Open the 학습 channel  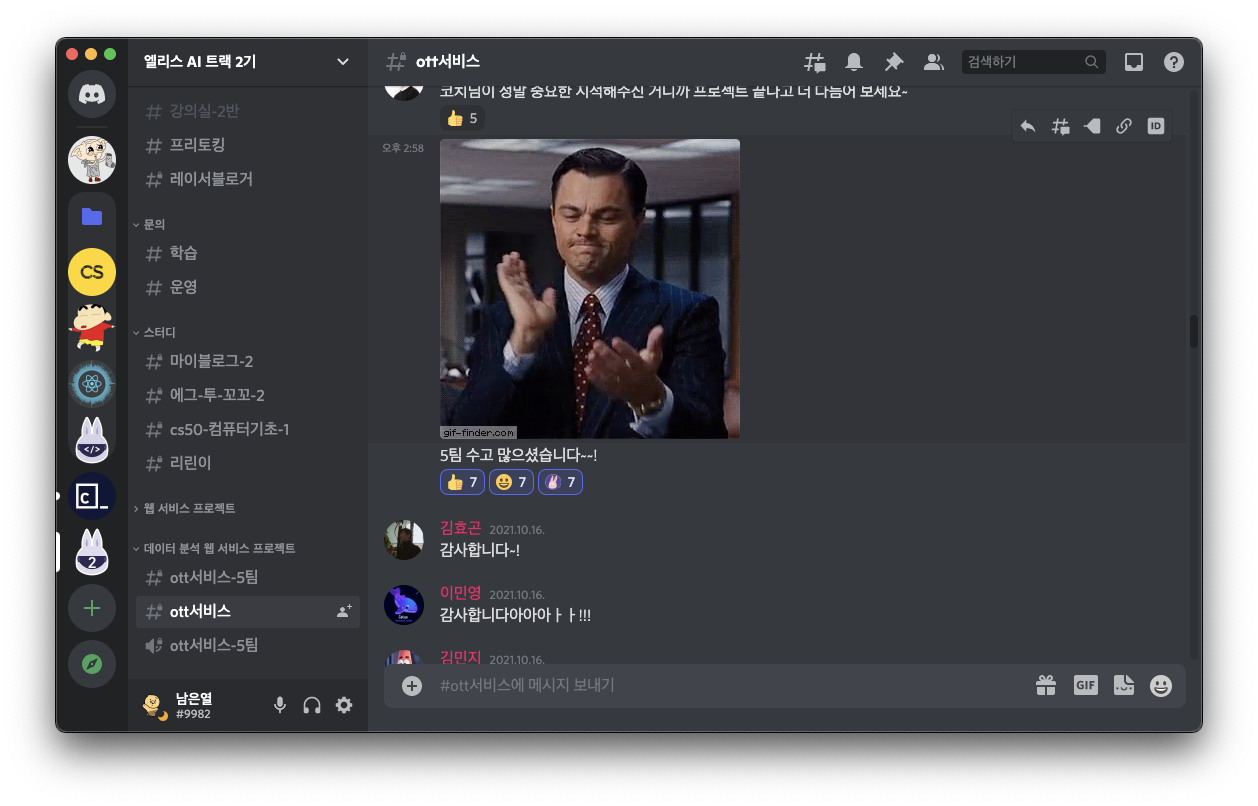coord(247,253)
